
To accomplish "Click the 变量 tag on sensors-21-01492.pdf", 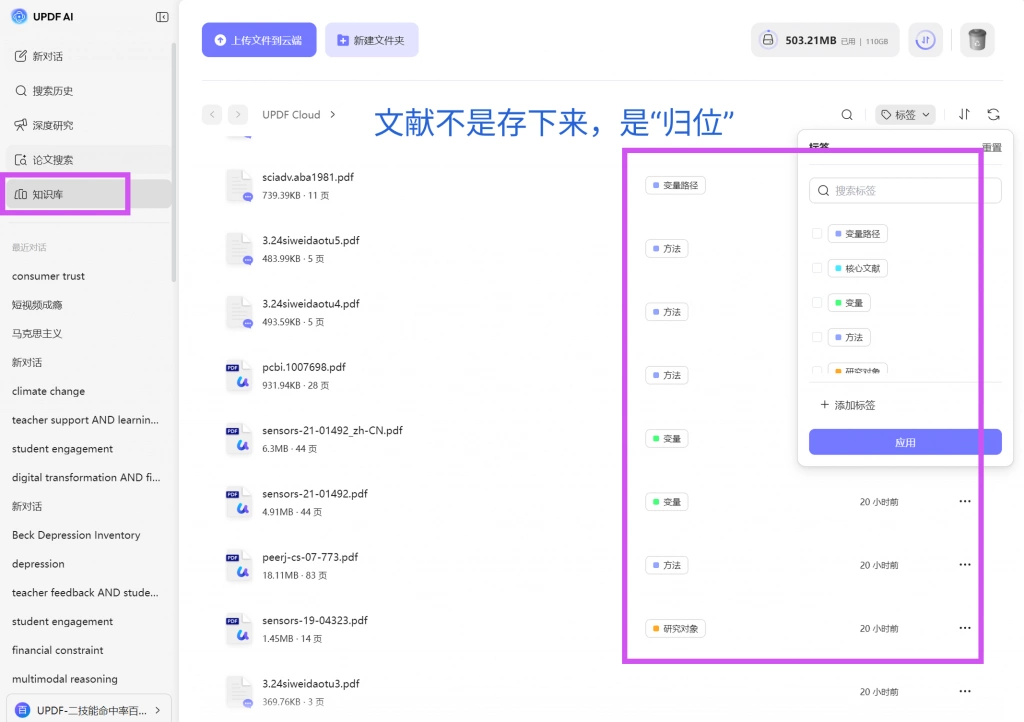I will click(x=667, y=502).
